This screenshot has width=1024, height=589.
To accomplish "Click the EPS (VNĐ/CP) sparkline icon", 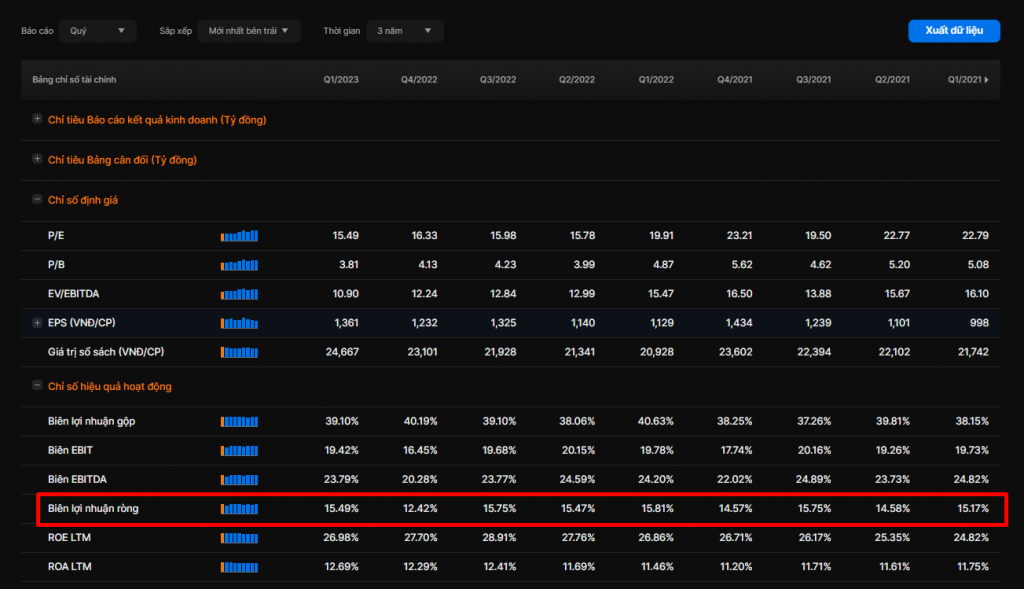I will pos(239,323).
